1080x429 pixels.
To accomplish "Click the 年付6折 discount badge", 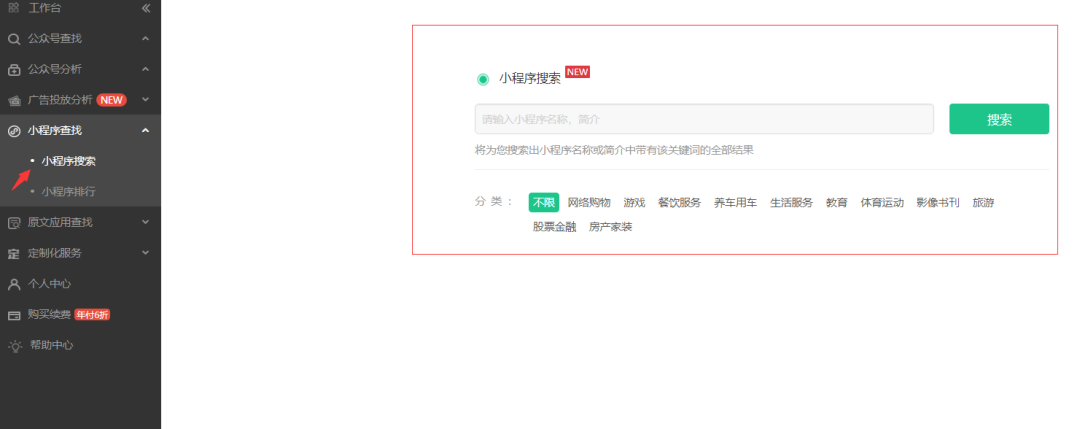I will coord(92,315).
